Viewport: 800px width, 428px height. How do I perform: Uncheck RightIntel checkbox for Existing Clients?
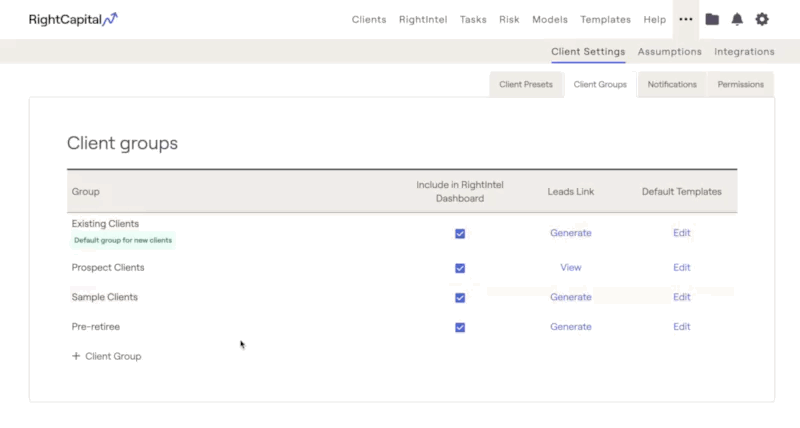pos(460,234)
